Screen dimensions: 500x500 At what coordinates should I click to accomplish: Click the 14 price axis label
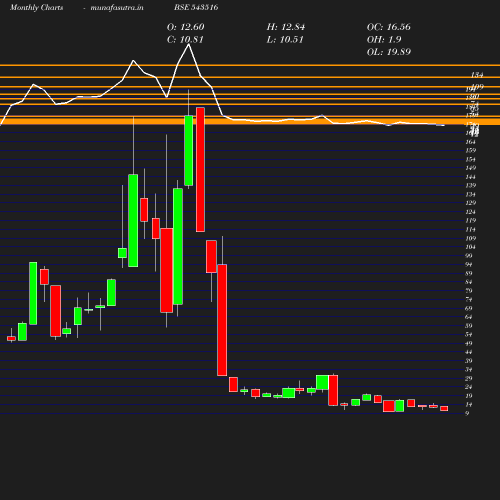click(x=469, y=404)
